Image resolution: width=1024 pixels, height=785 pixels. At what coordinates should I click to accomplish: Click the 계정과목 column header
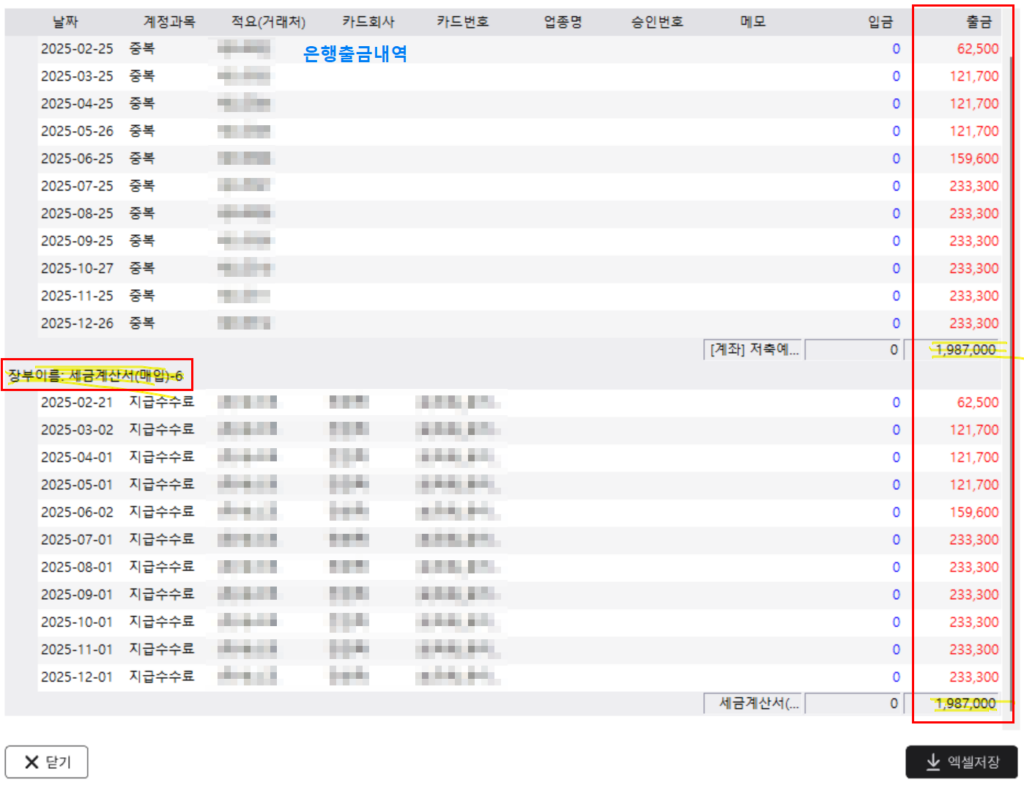coord(169,21)
